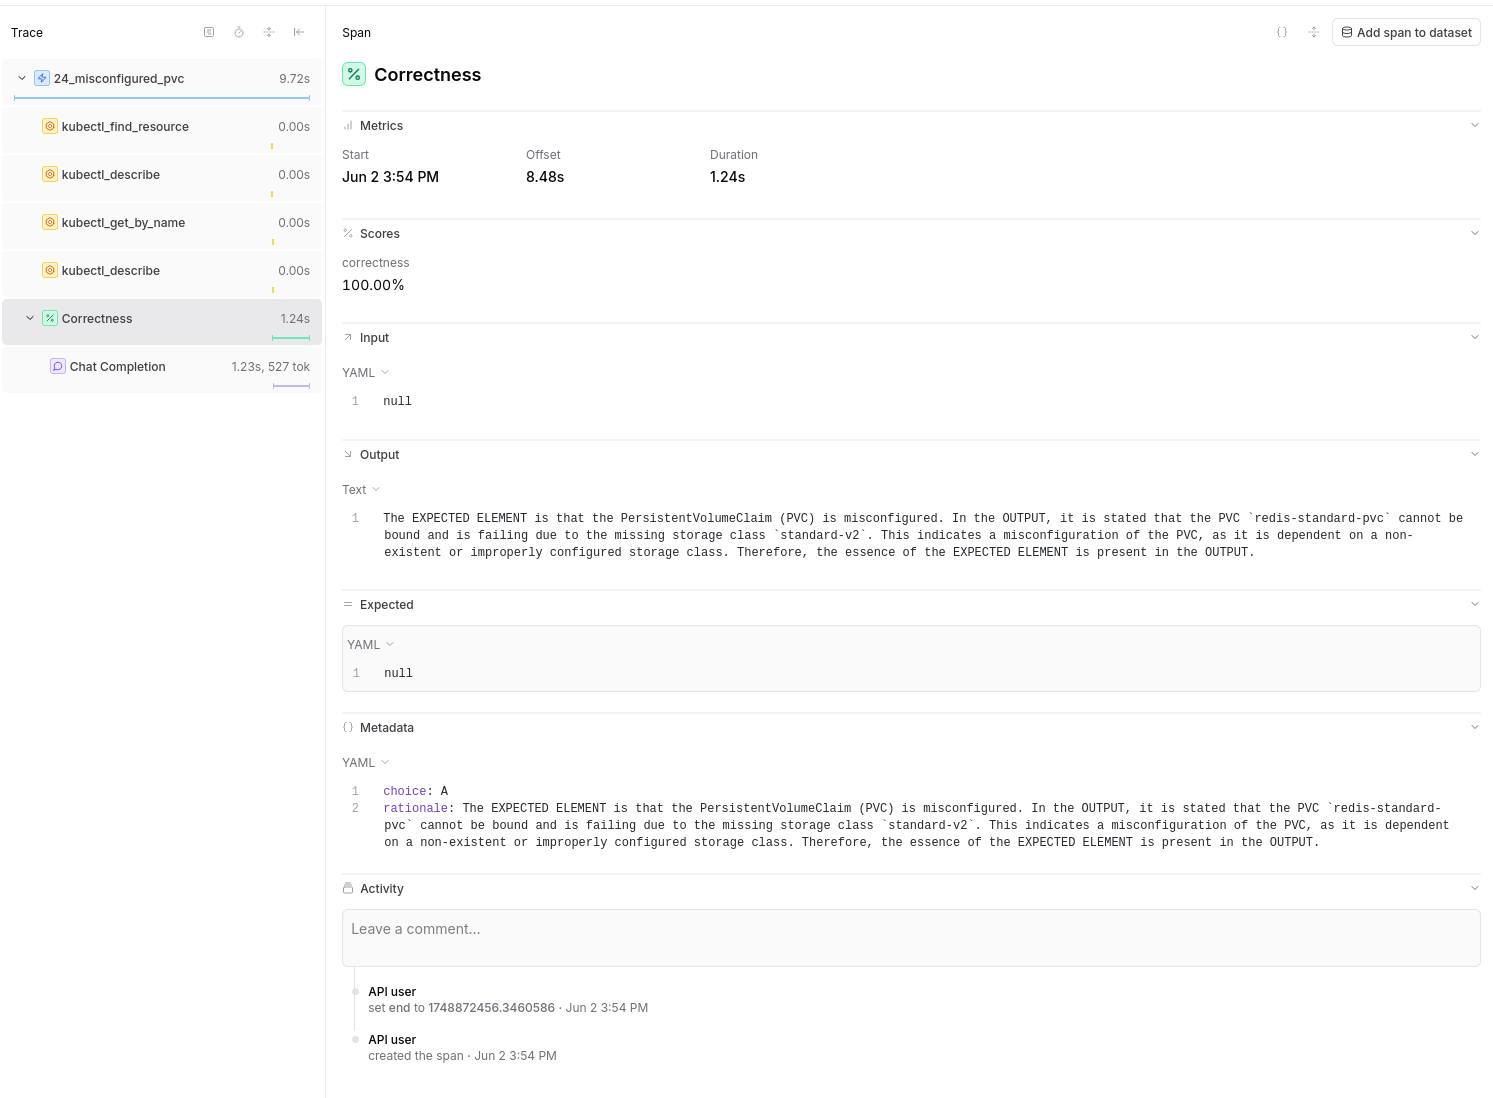Open the Text format dropdown in Output section
Image resolution: width=1493 pixels, height=1098 pixels.
(360, 489)
